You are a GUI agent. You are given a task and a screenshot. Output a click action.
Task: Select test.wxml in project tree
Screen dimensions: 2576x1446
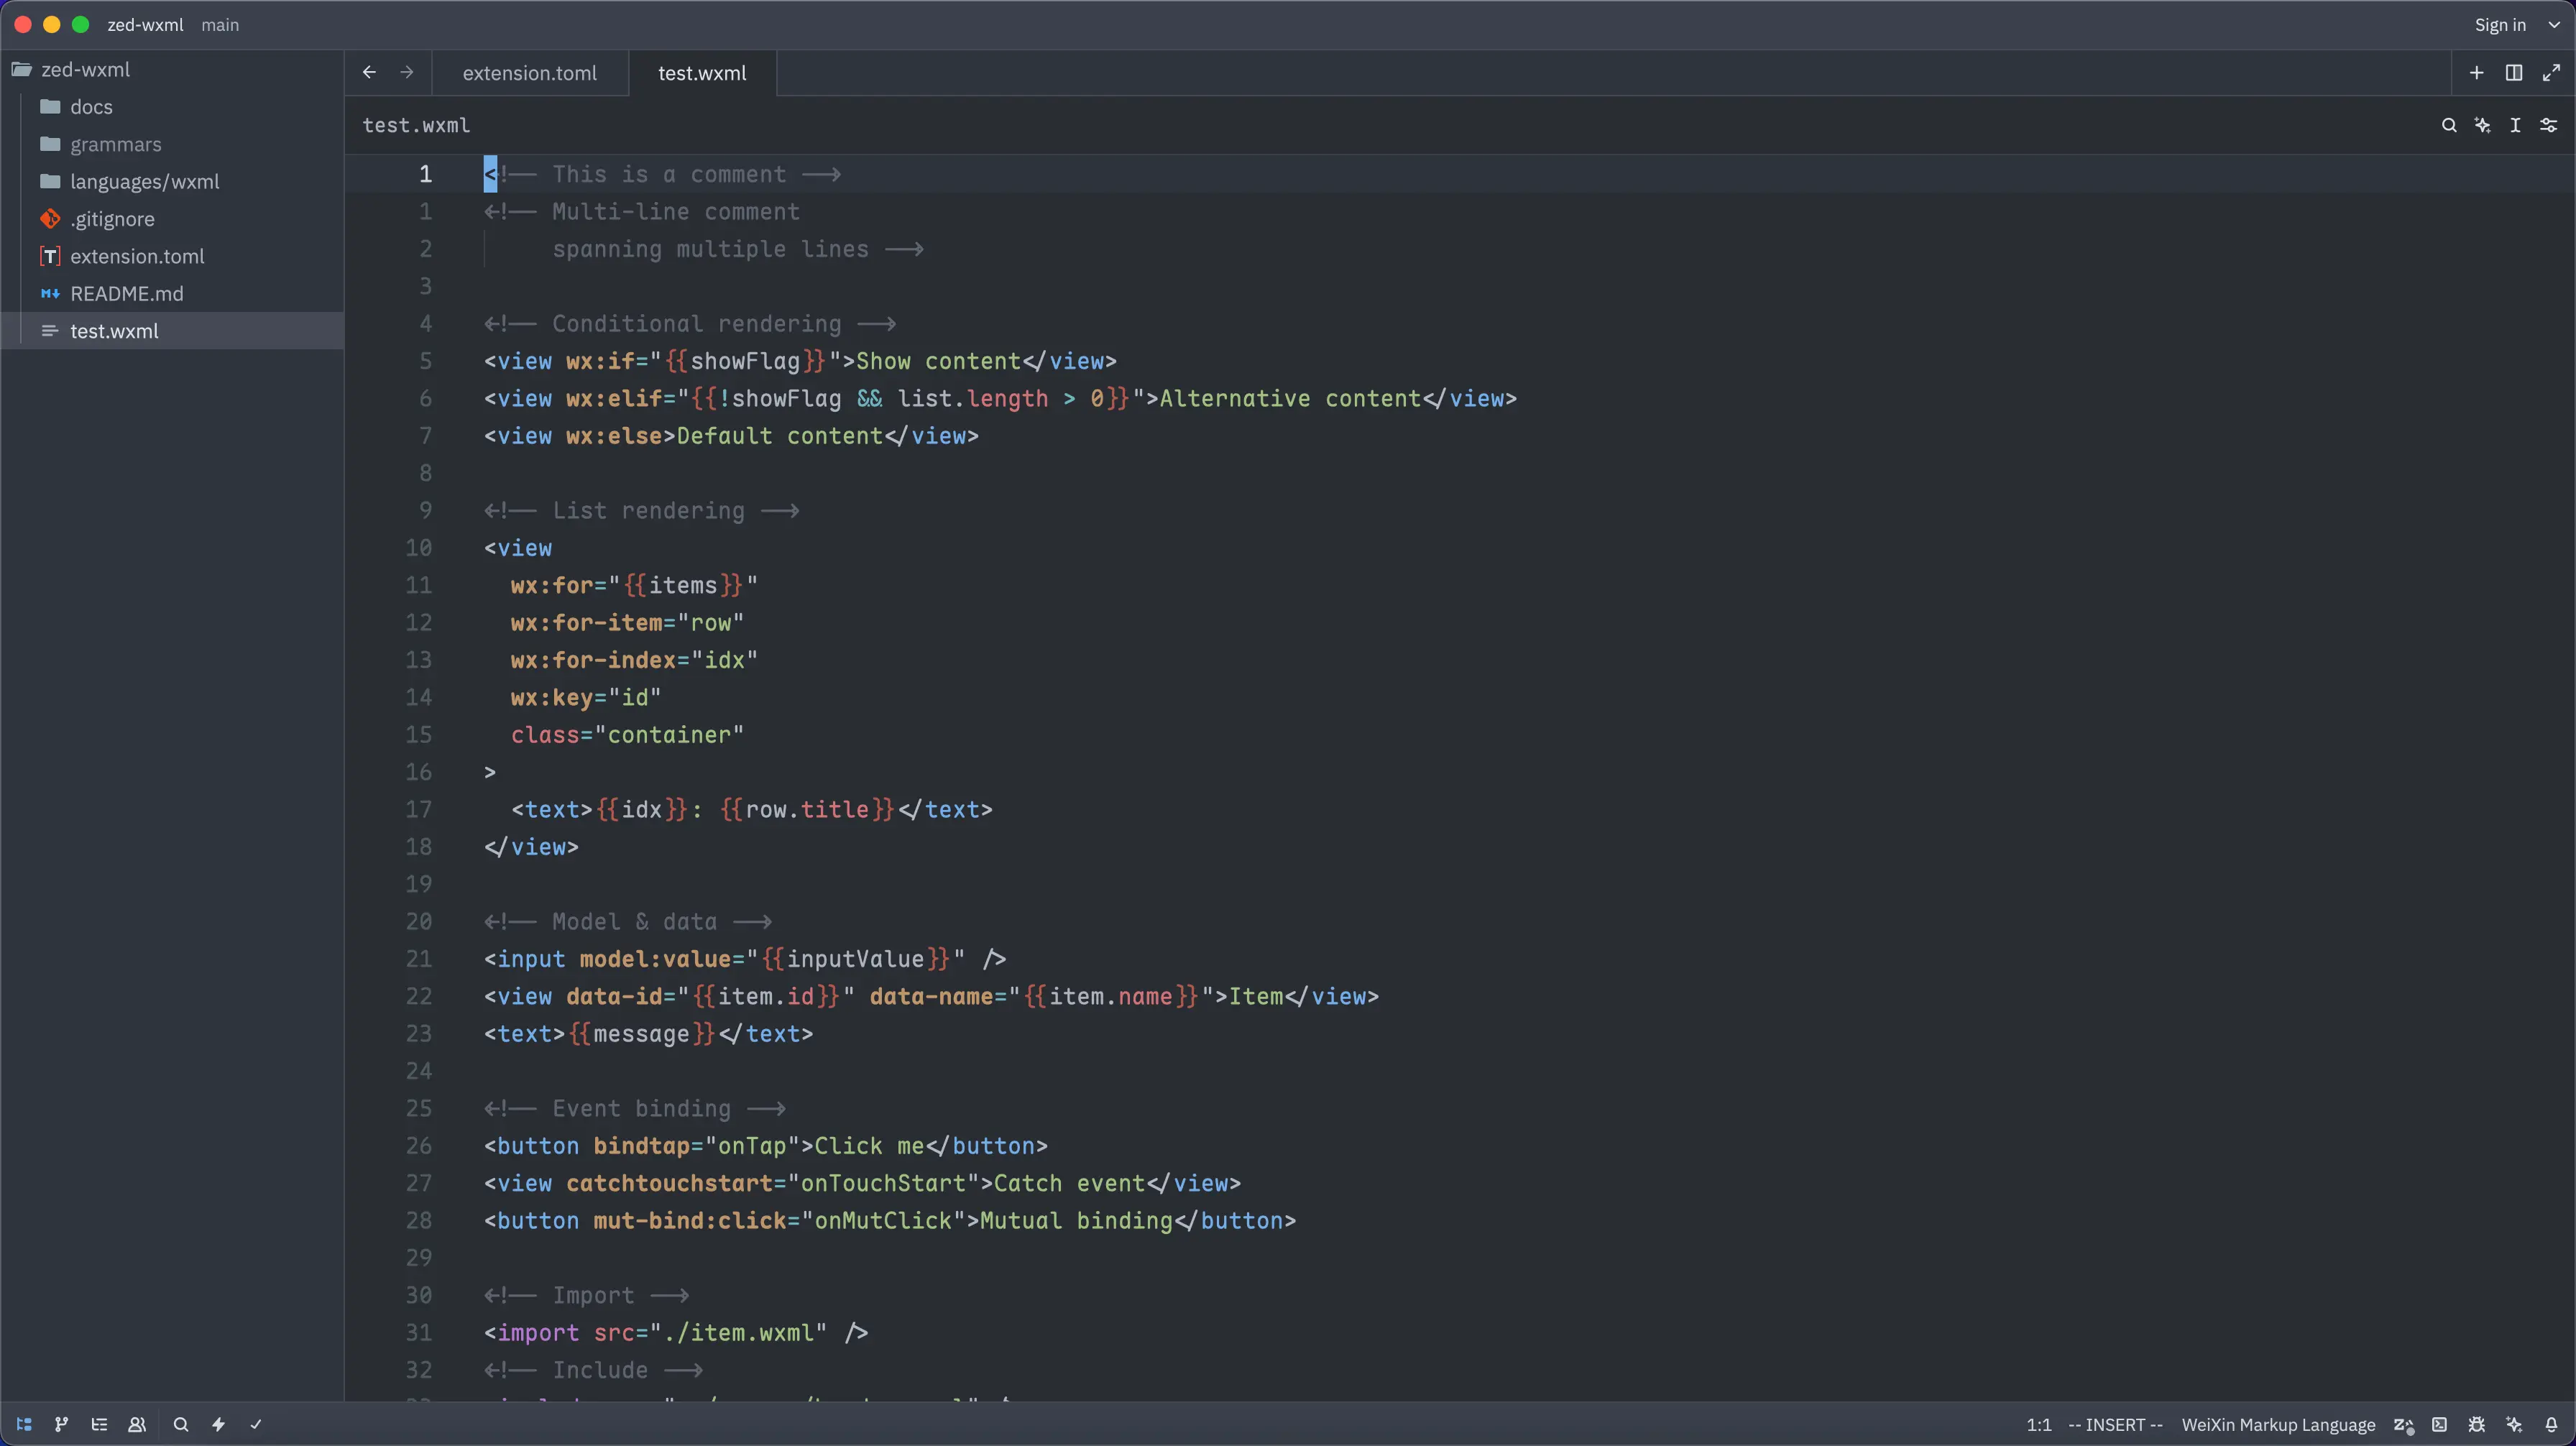[172, 331]
